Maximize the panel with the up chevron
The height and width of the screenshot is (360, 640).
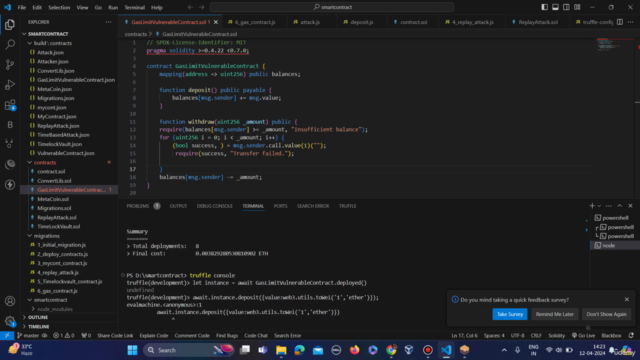click(x=620, y=206)
